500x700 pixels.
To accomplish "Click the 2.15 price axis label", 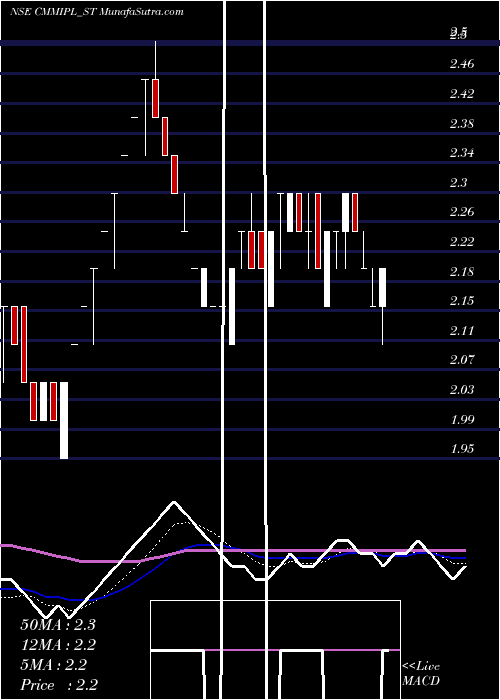I will pos(462,301).
